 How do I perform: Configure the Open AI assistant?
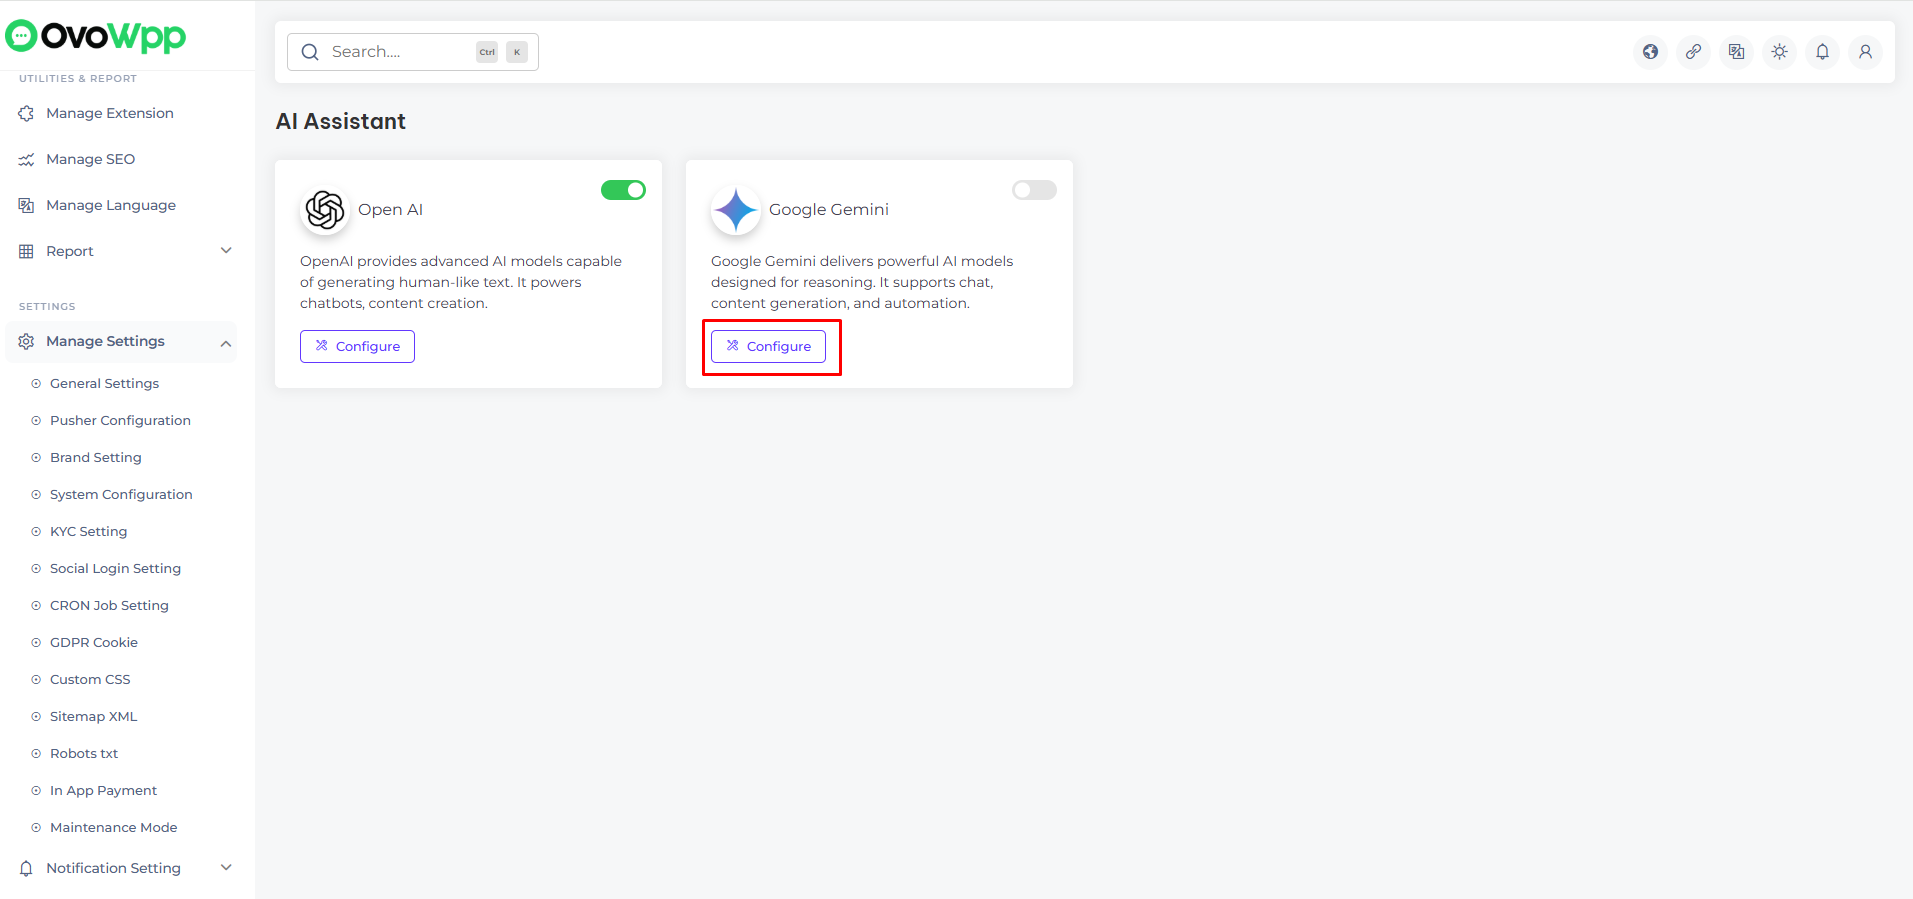coord(357,346)
